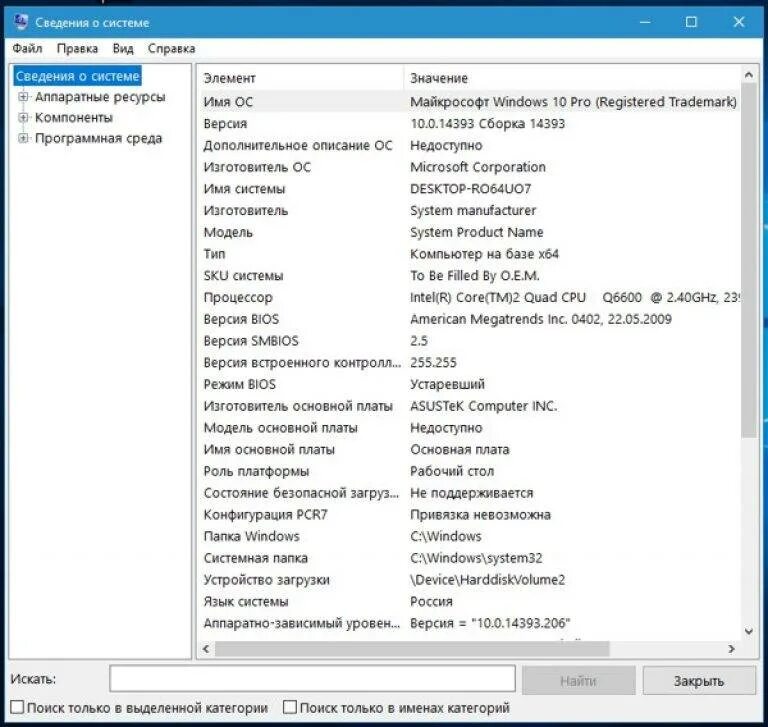Screen dimensions: 768x727
Task: Select the Дополнительное описание ОС row
Action: point(470,145)
